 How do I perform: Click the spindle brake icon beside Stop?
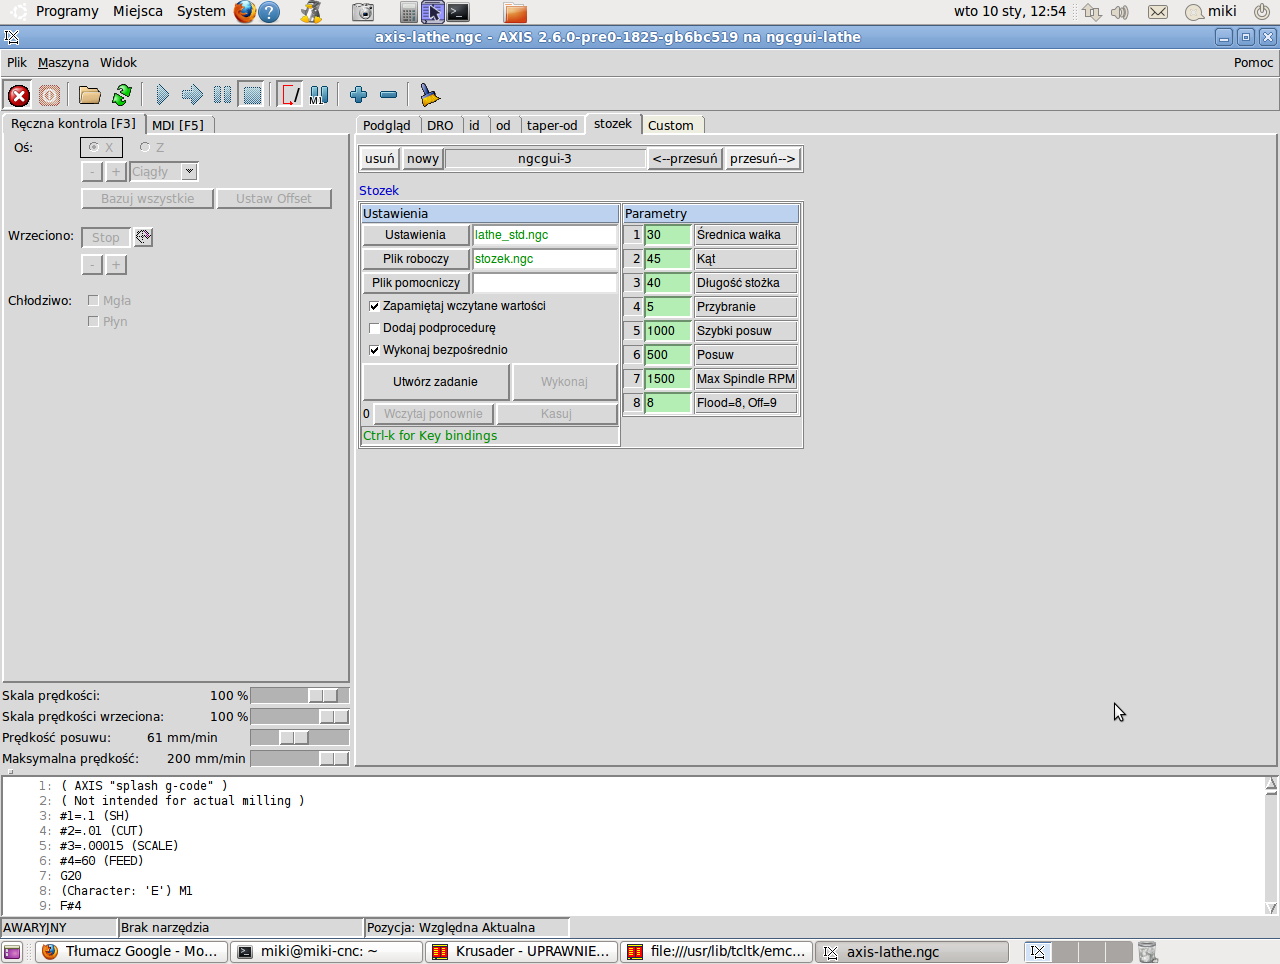pyautogui.click(x=144, y=237)
